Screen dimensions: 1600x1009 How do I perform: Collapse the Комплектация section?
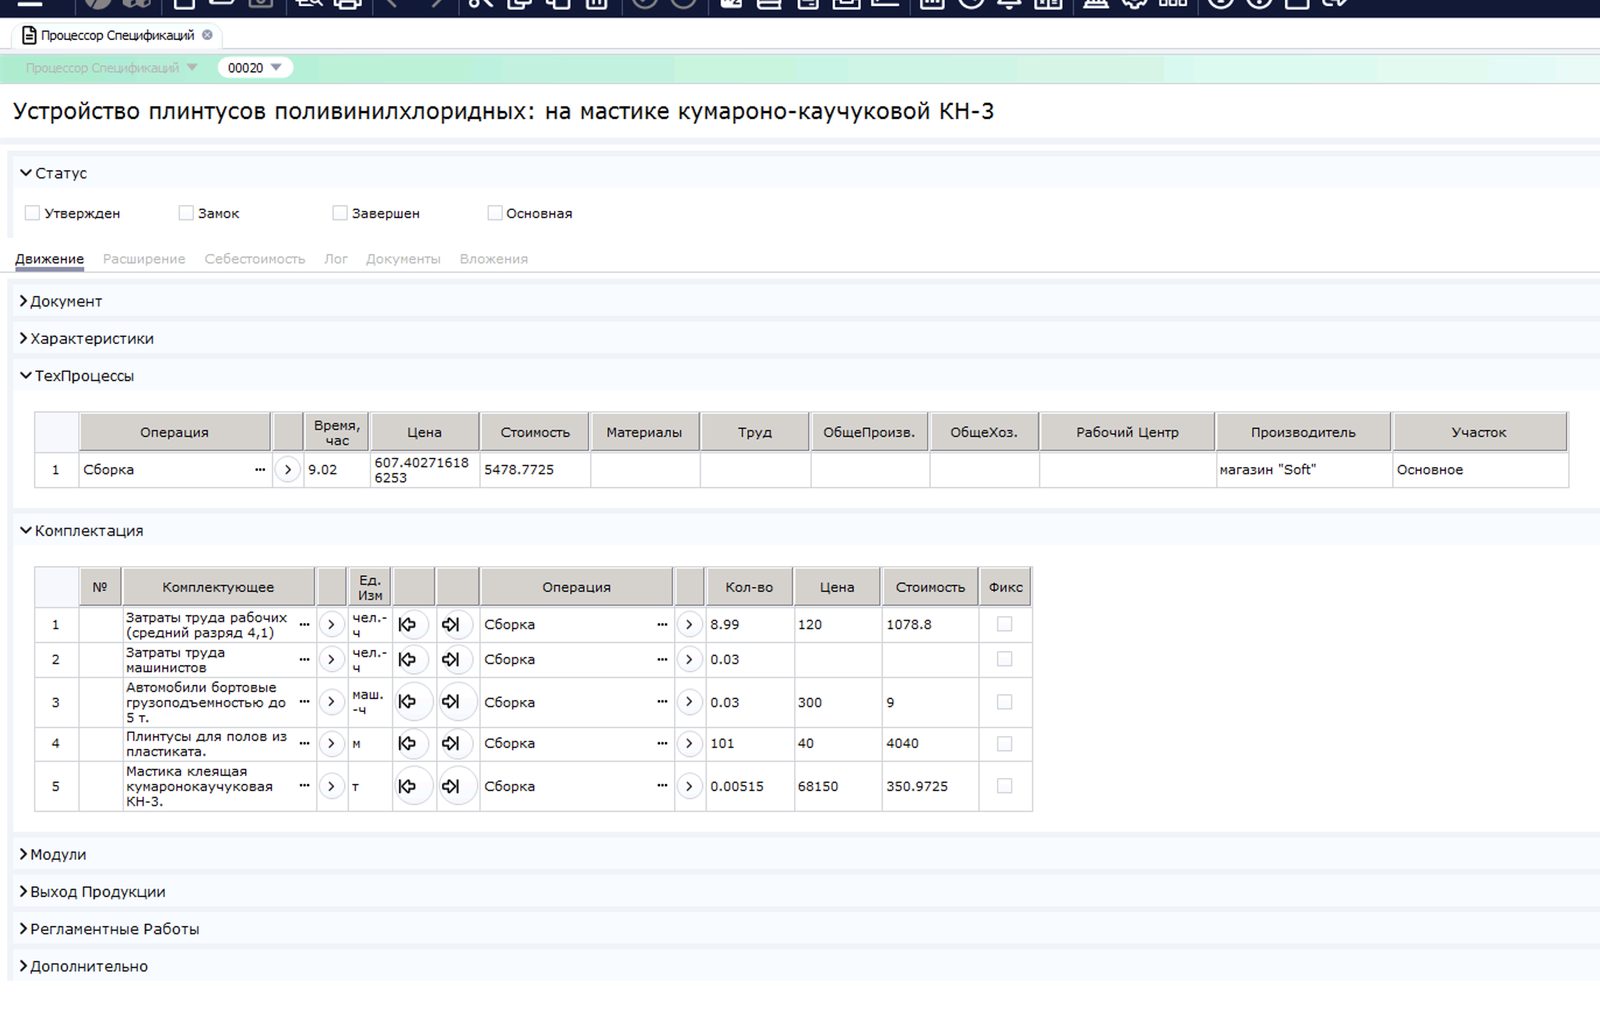click(26, 531)
